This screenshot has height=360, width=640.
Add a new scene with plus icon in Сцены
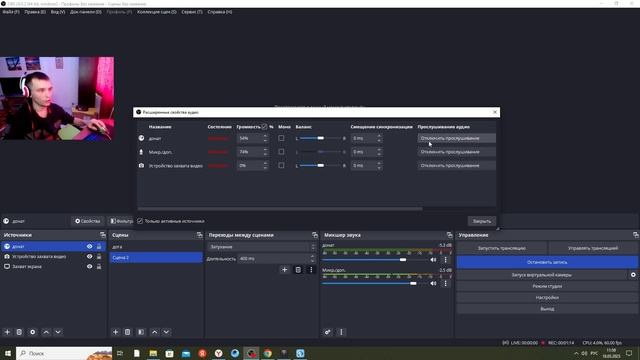(116, 332)
